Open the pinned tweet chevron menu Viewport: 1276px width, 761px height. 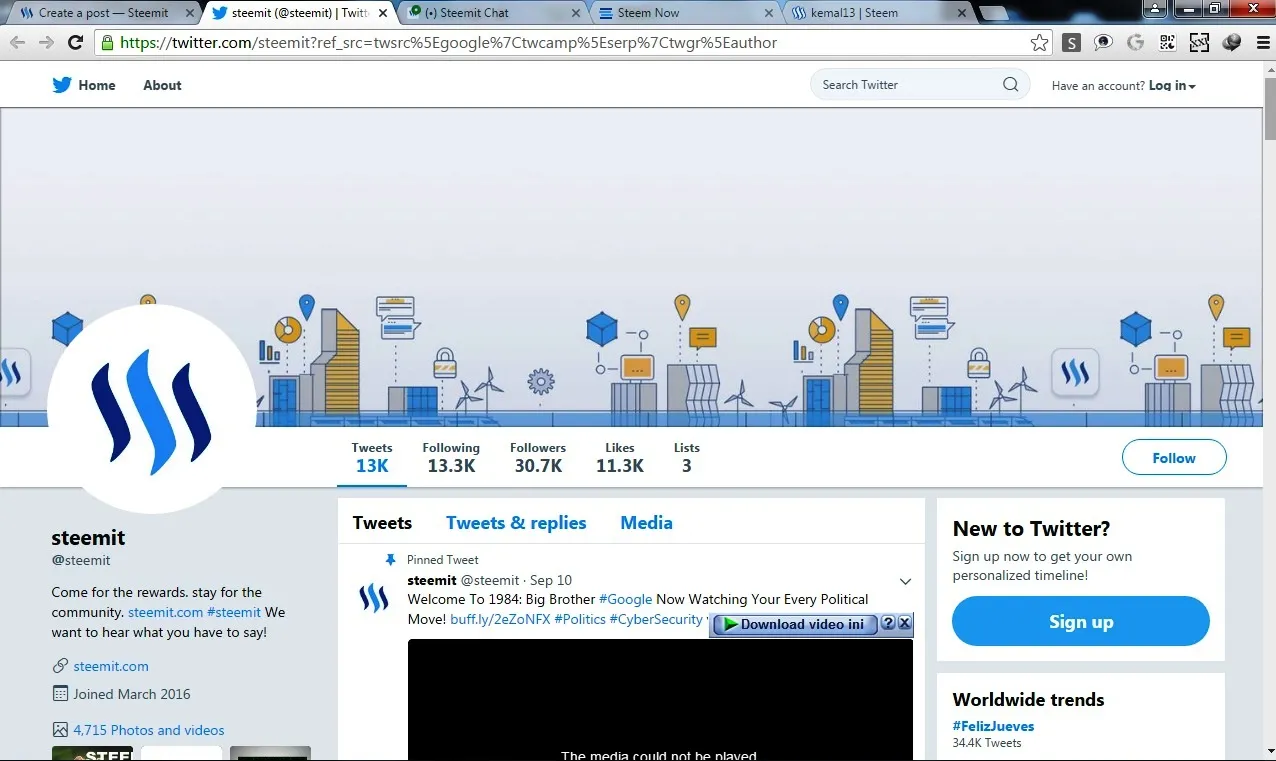[905, 581]
